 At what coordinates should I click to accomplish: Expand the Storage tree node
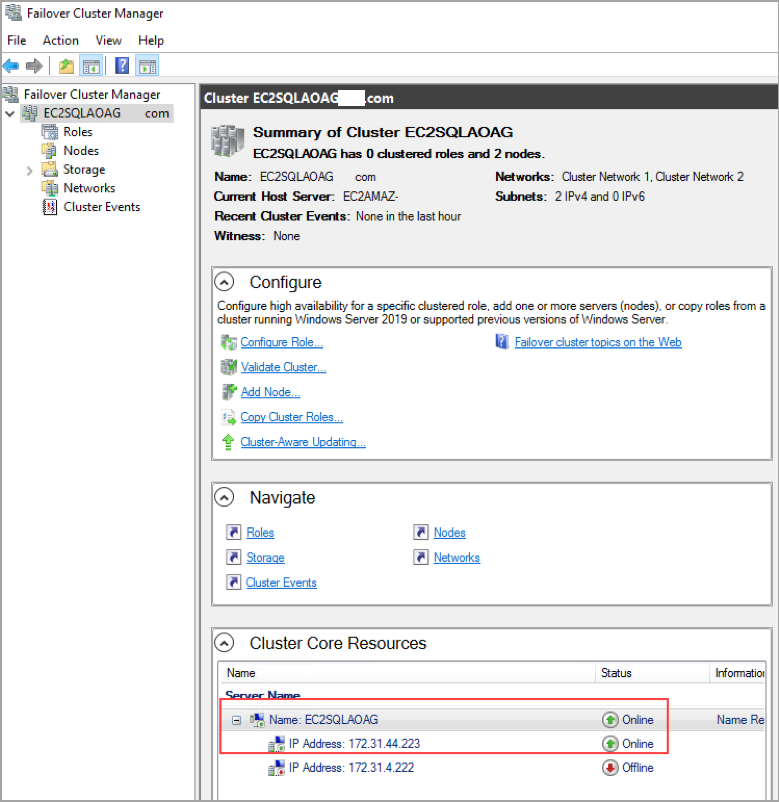pyautogui.click(x=29, y=170)
